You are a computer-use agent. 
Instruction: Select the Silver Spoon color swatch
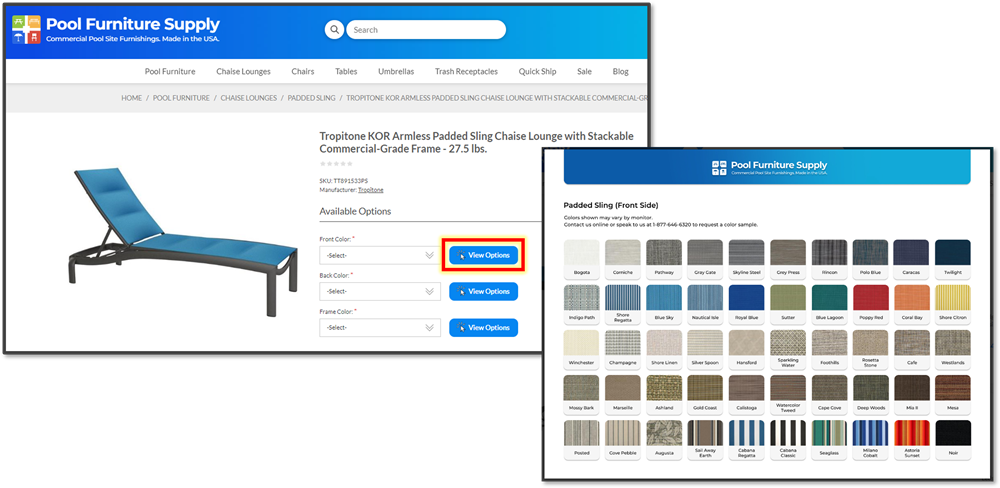pos(705,350)
